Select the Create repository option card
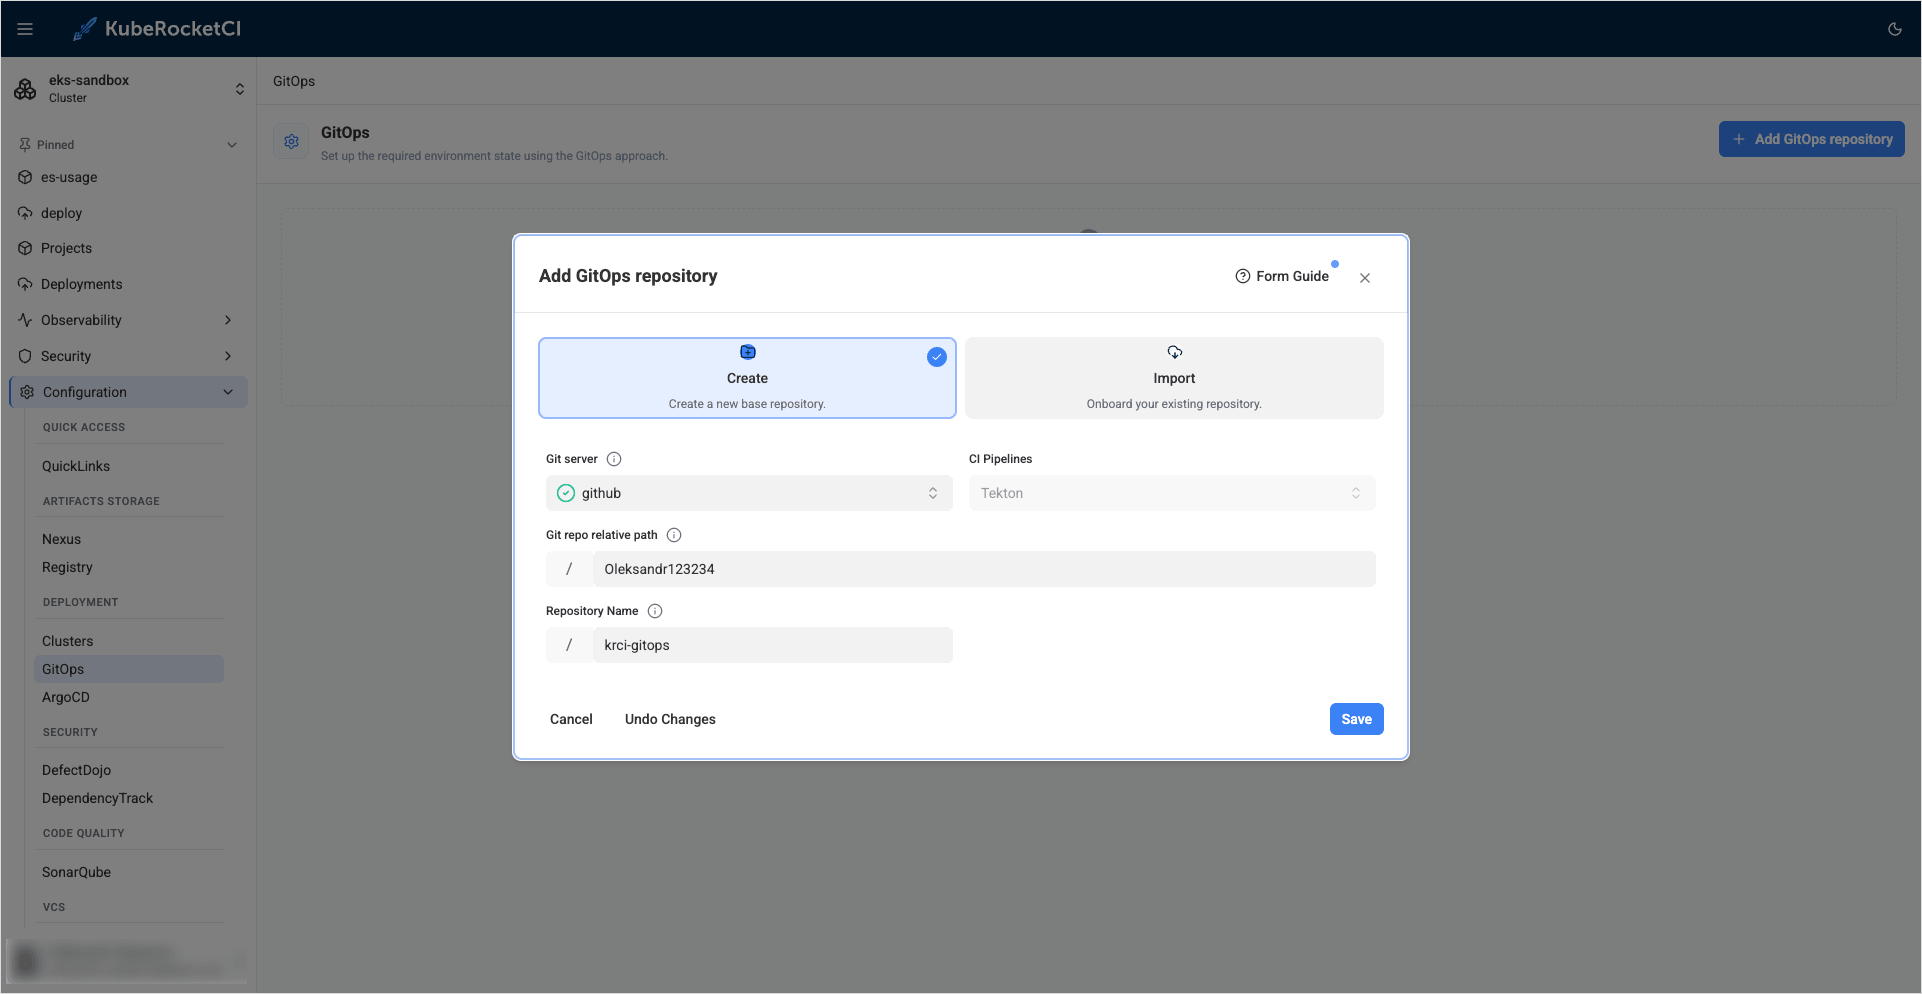Viewport: 1922px width, 994px height. [747, 378]
